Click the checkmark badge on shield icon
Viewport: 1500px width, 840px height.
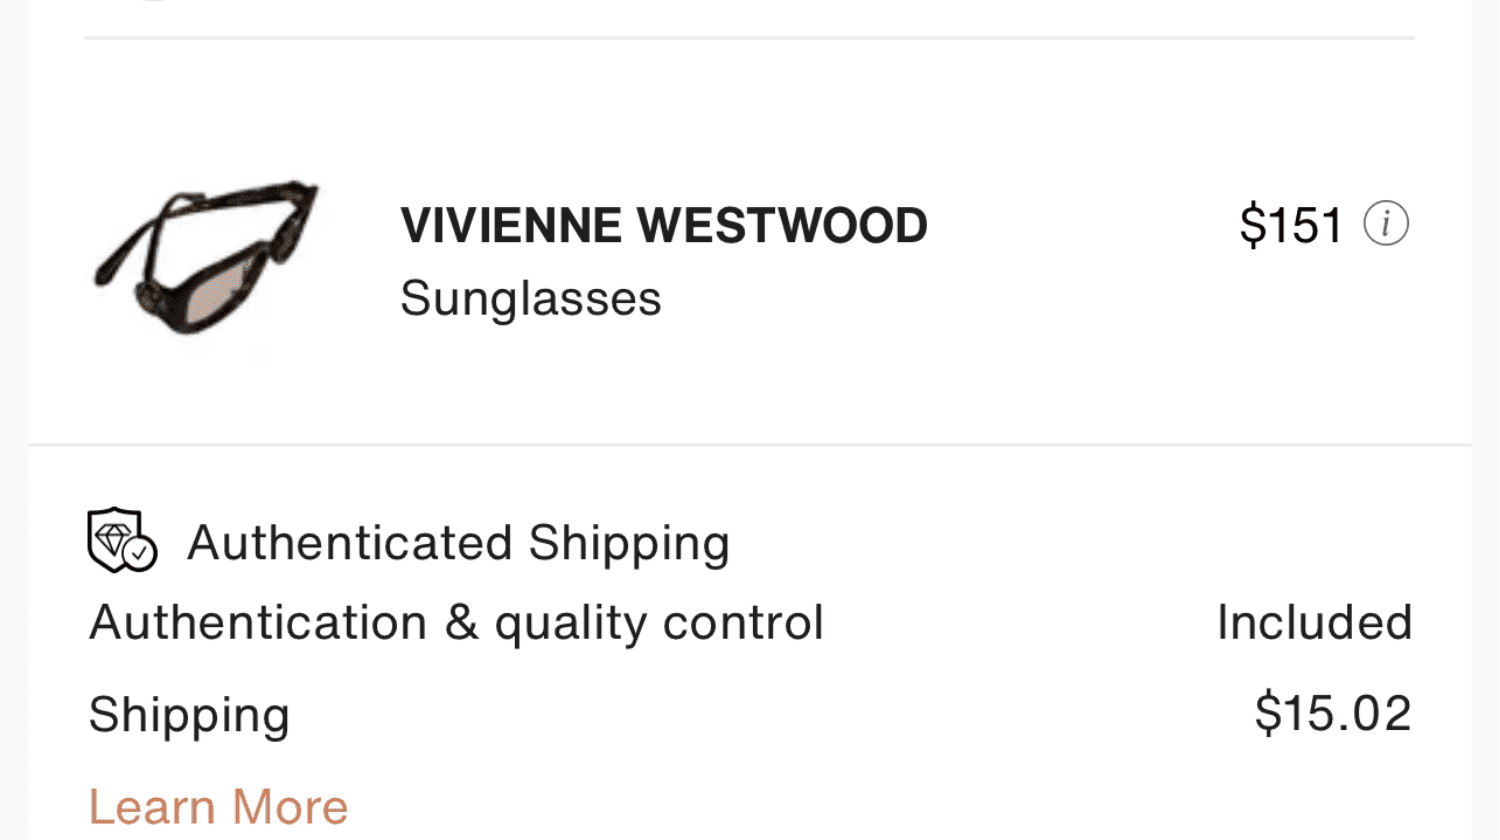141,553
